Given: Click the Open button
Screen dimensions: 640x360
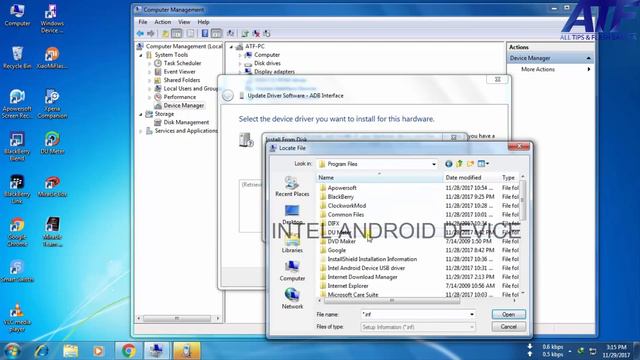Looking at the screenshot, I should pos(509,314).
